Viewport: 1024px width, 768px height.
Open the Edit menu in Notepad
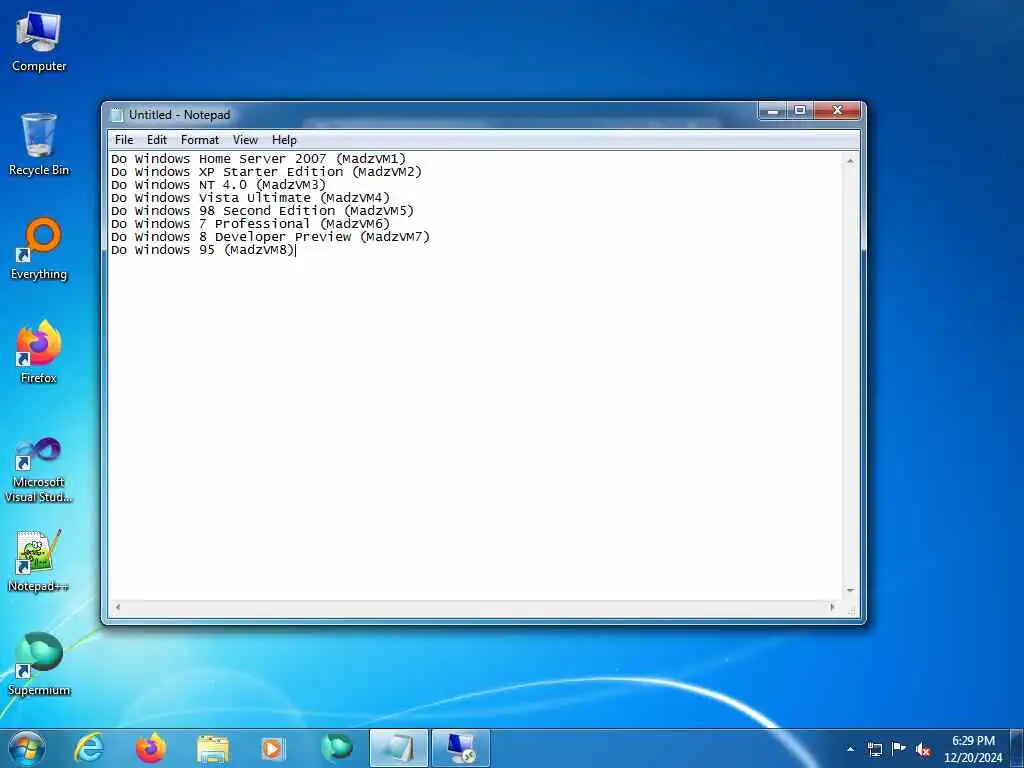coord(157,140)
